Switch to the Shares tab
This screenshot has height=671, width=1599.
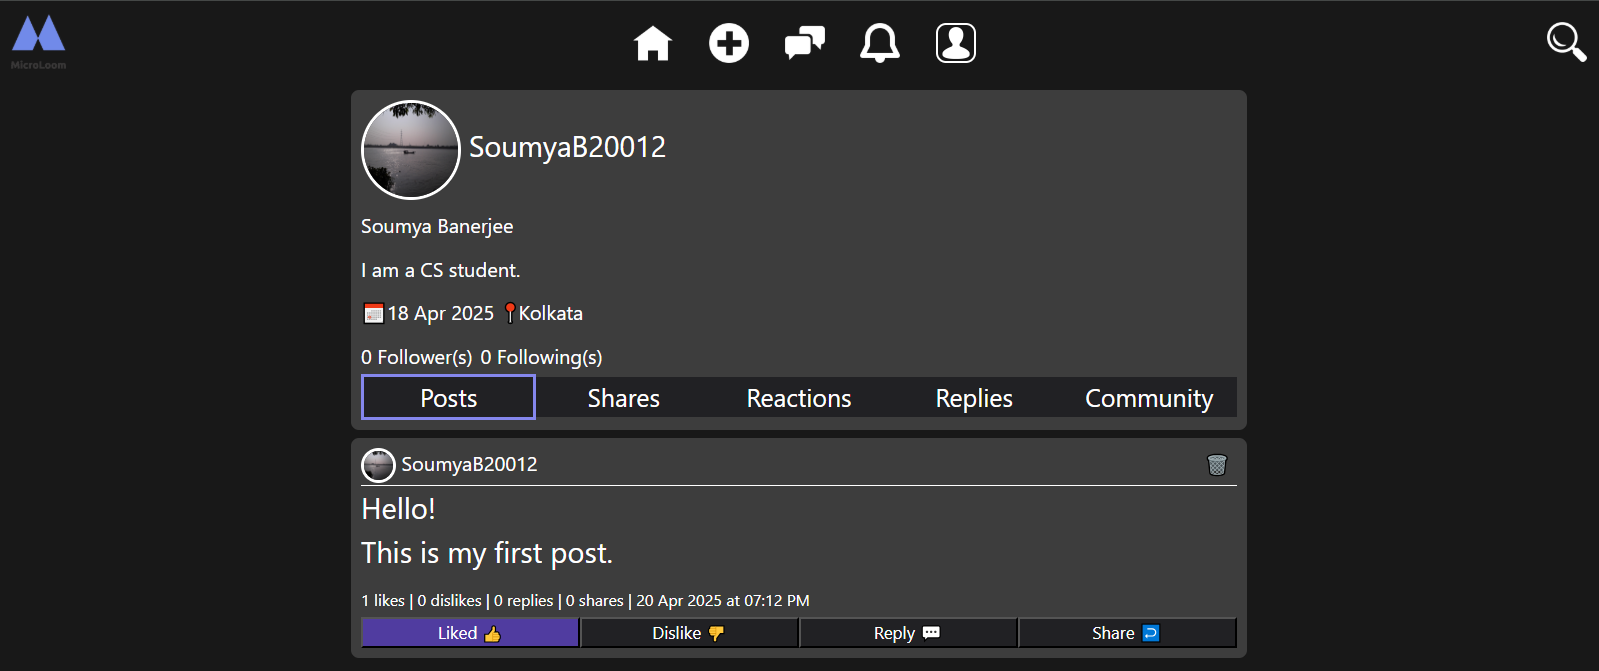(623, 398)
